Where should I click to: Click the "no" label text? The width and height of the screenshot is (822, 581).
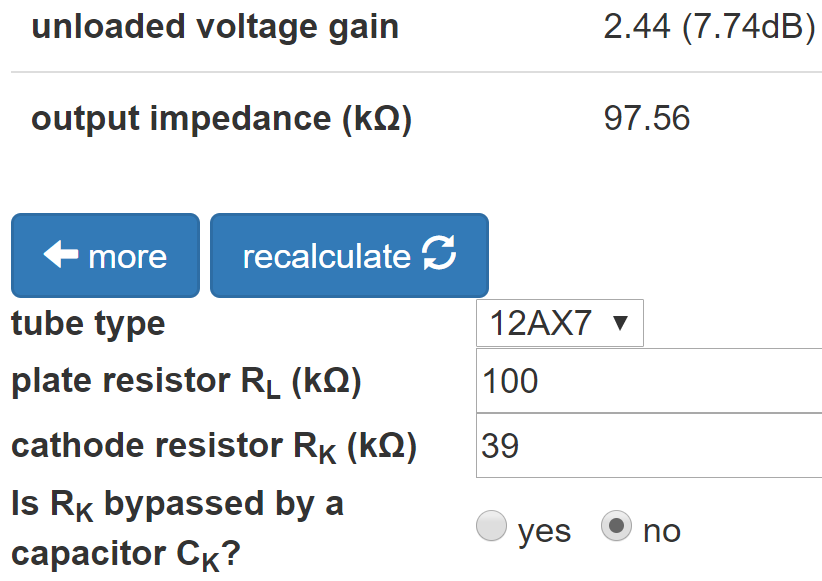coord(662,532)
